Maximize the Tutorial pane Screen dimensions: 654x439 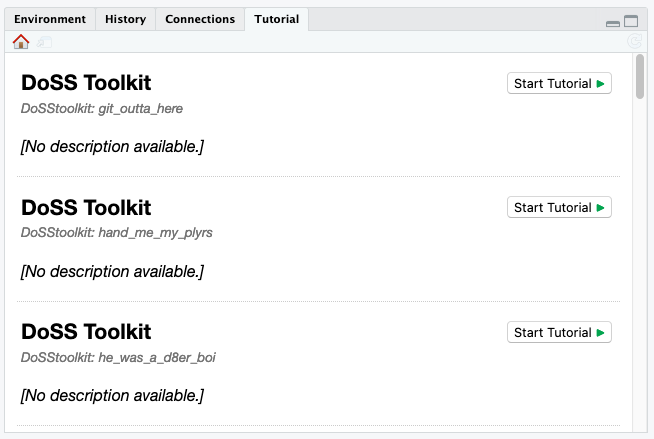click(x=631, y=21)
